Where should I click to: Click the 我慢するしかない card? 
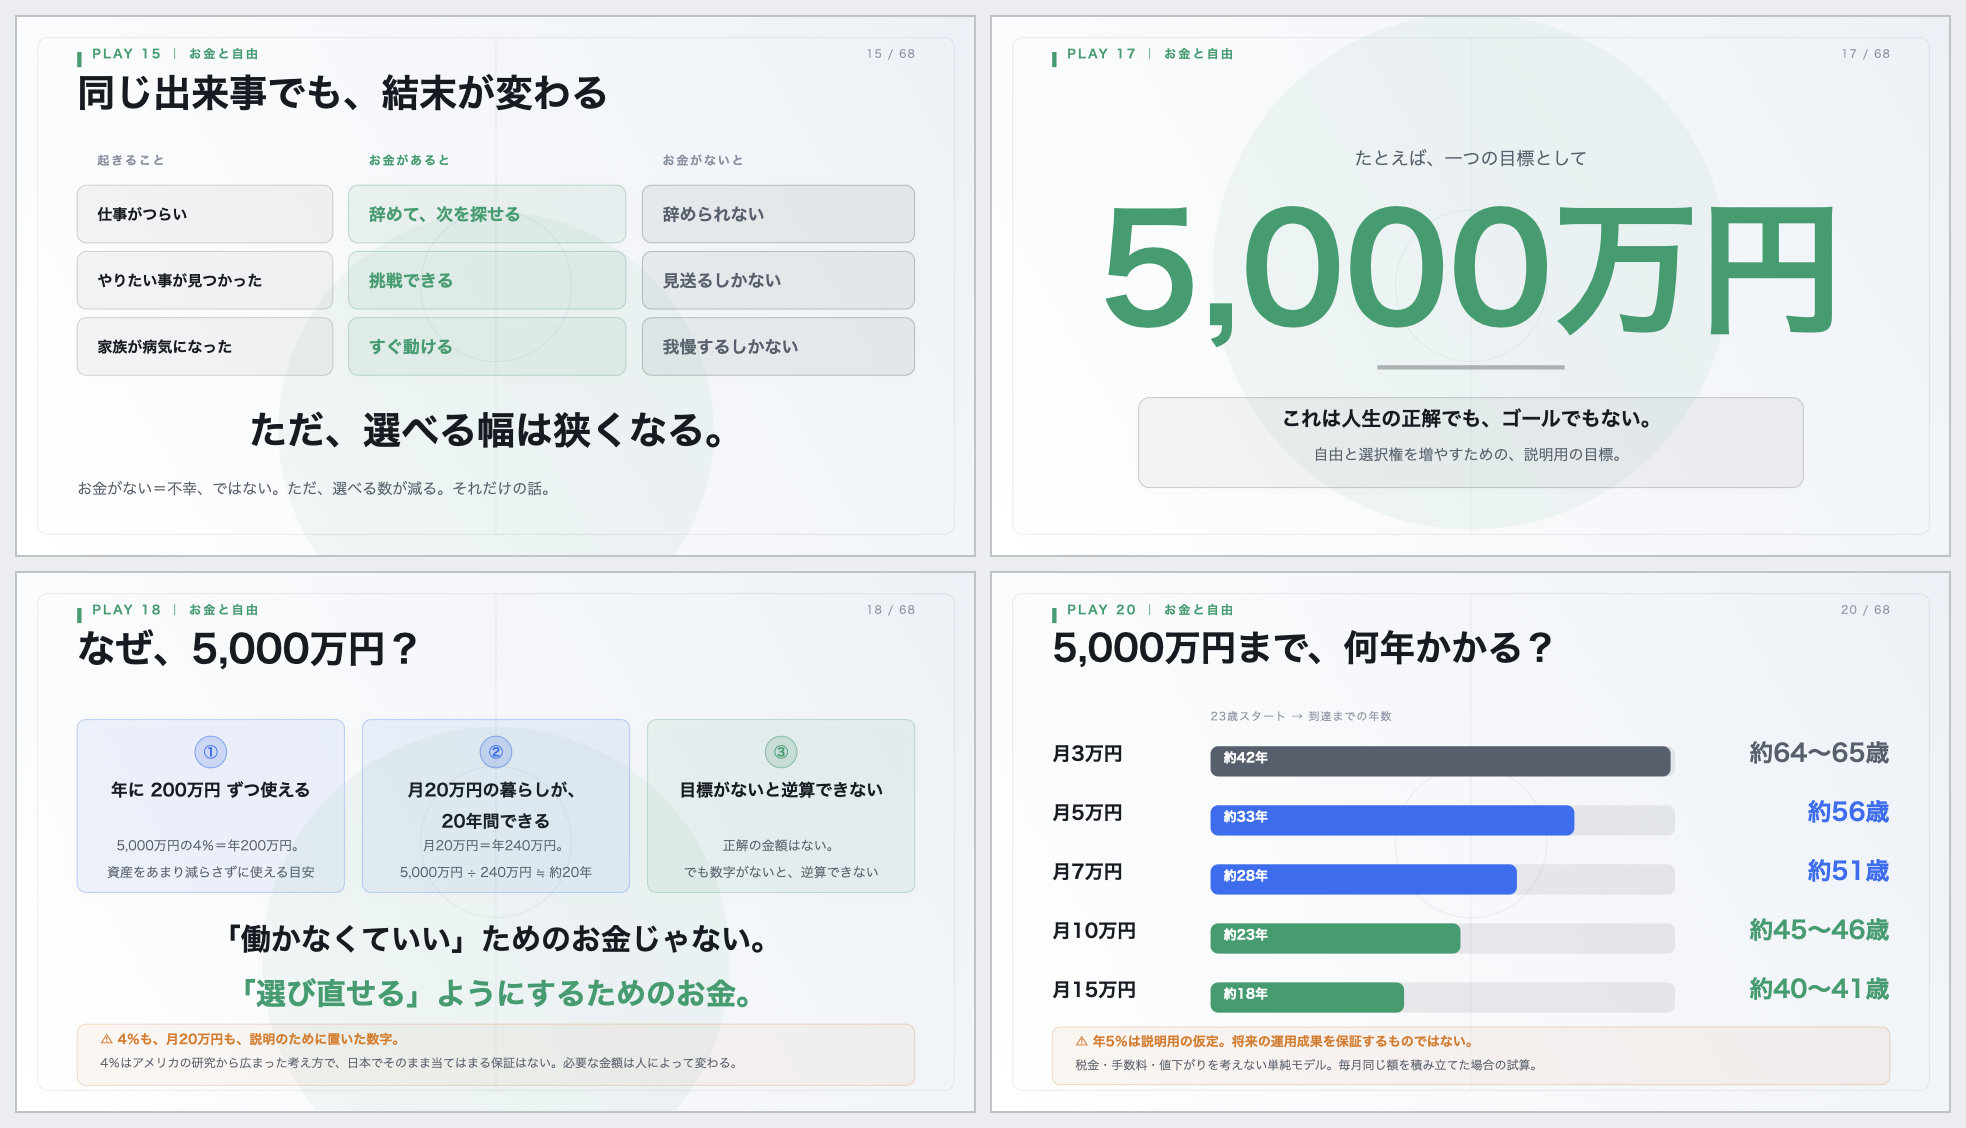click(x=778, y=347)
